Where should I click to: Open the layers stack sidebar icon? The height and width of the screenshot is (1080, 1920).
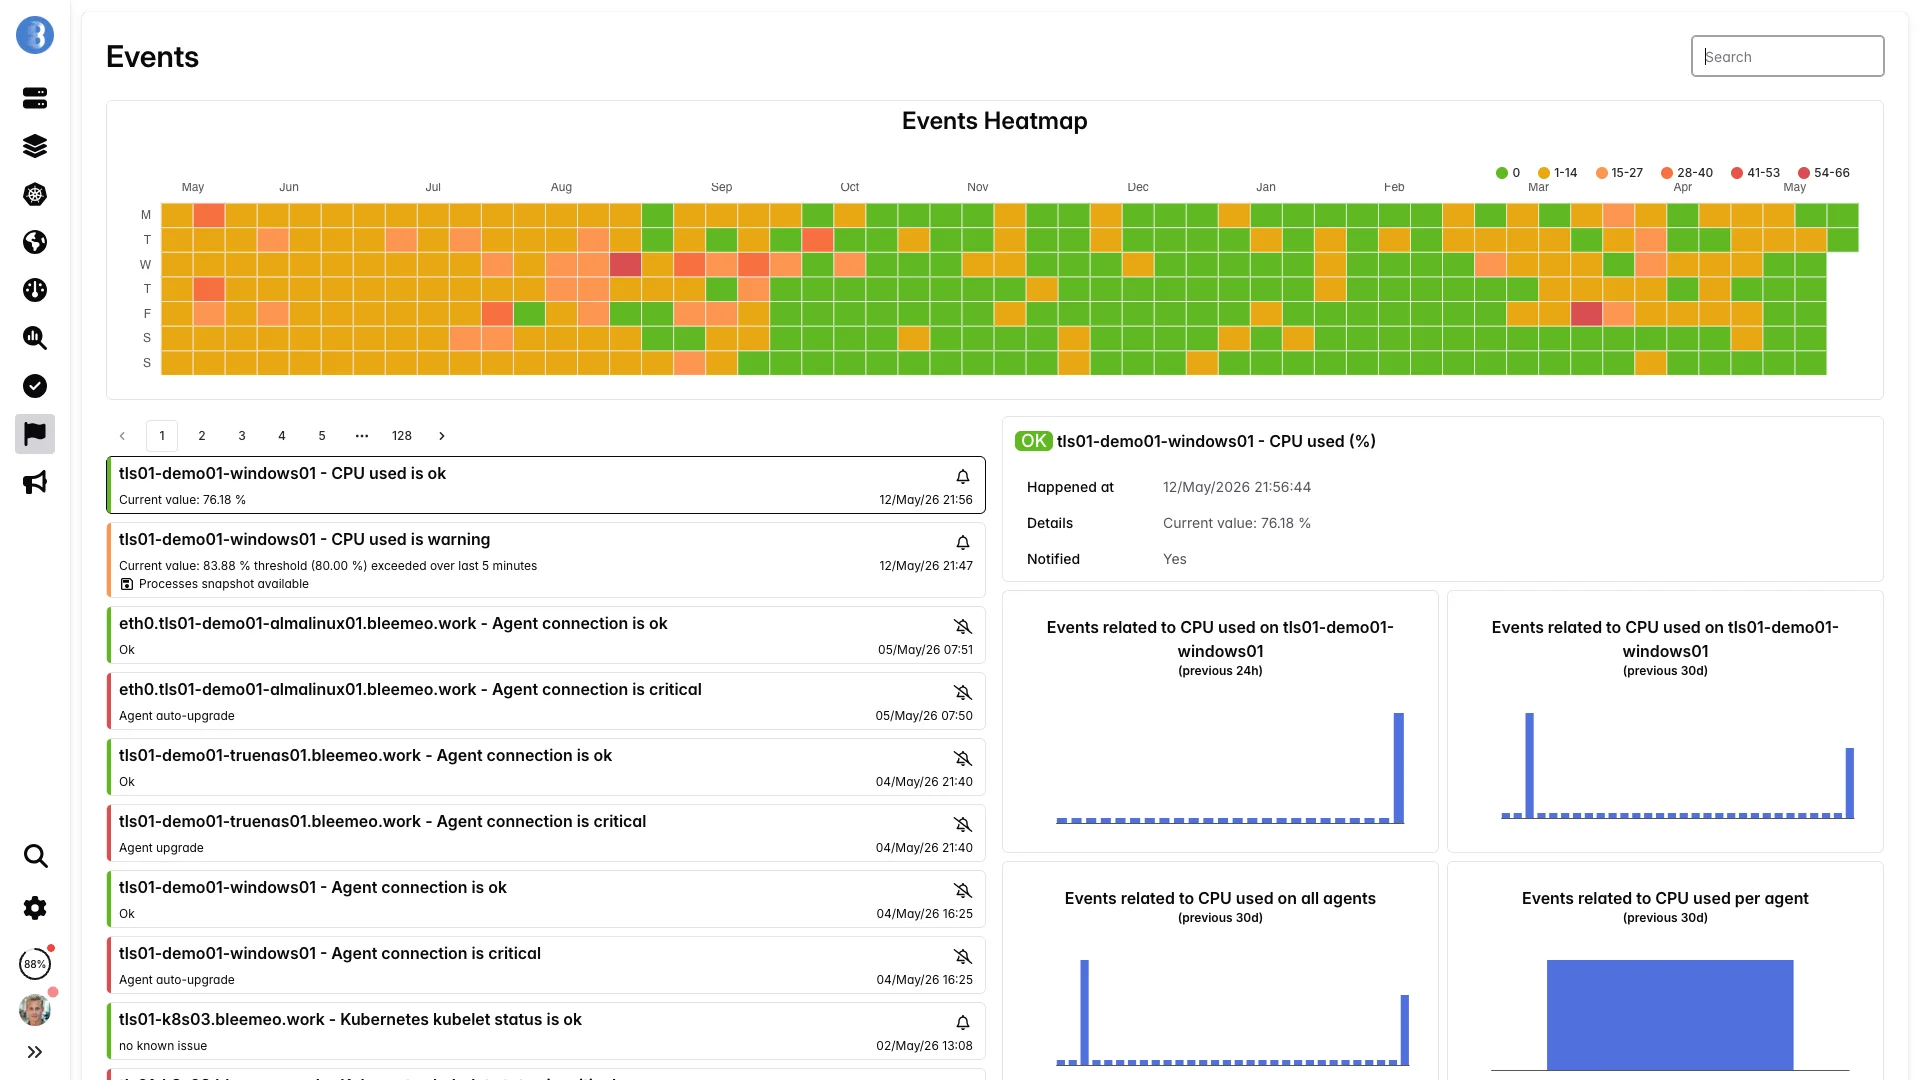pos(35,146)
